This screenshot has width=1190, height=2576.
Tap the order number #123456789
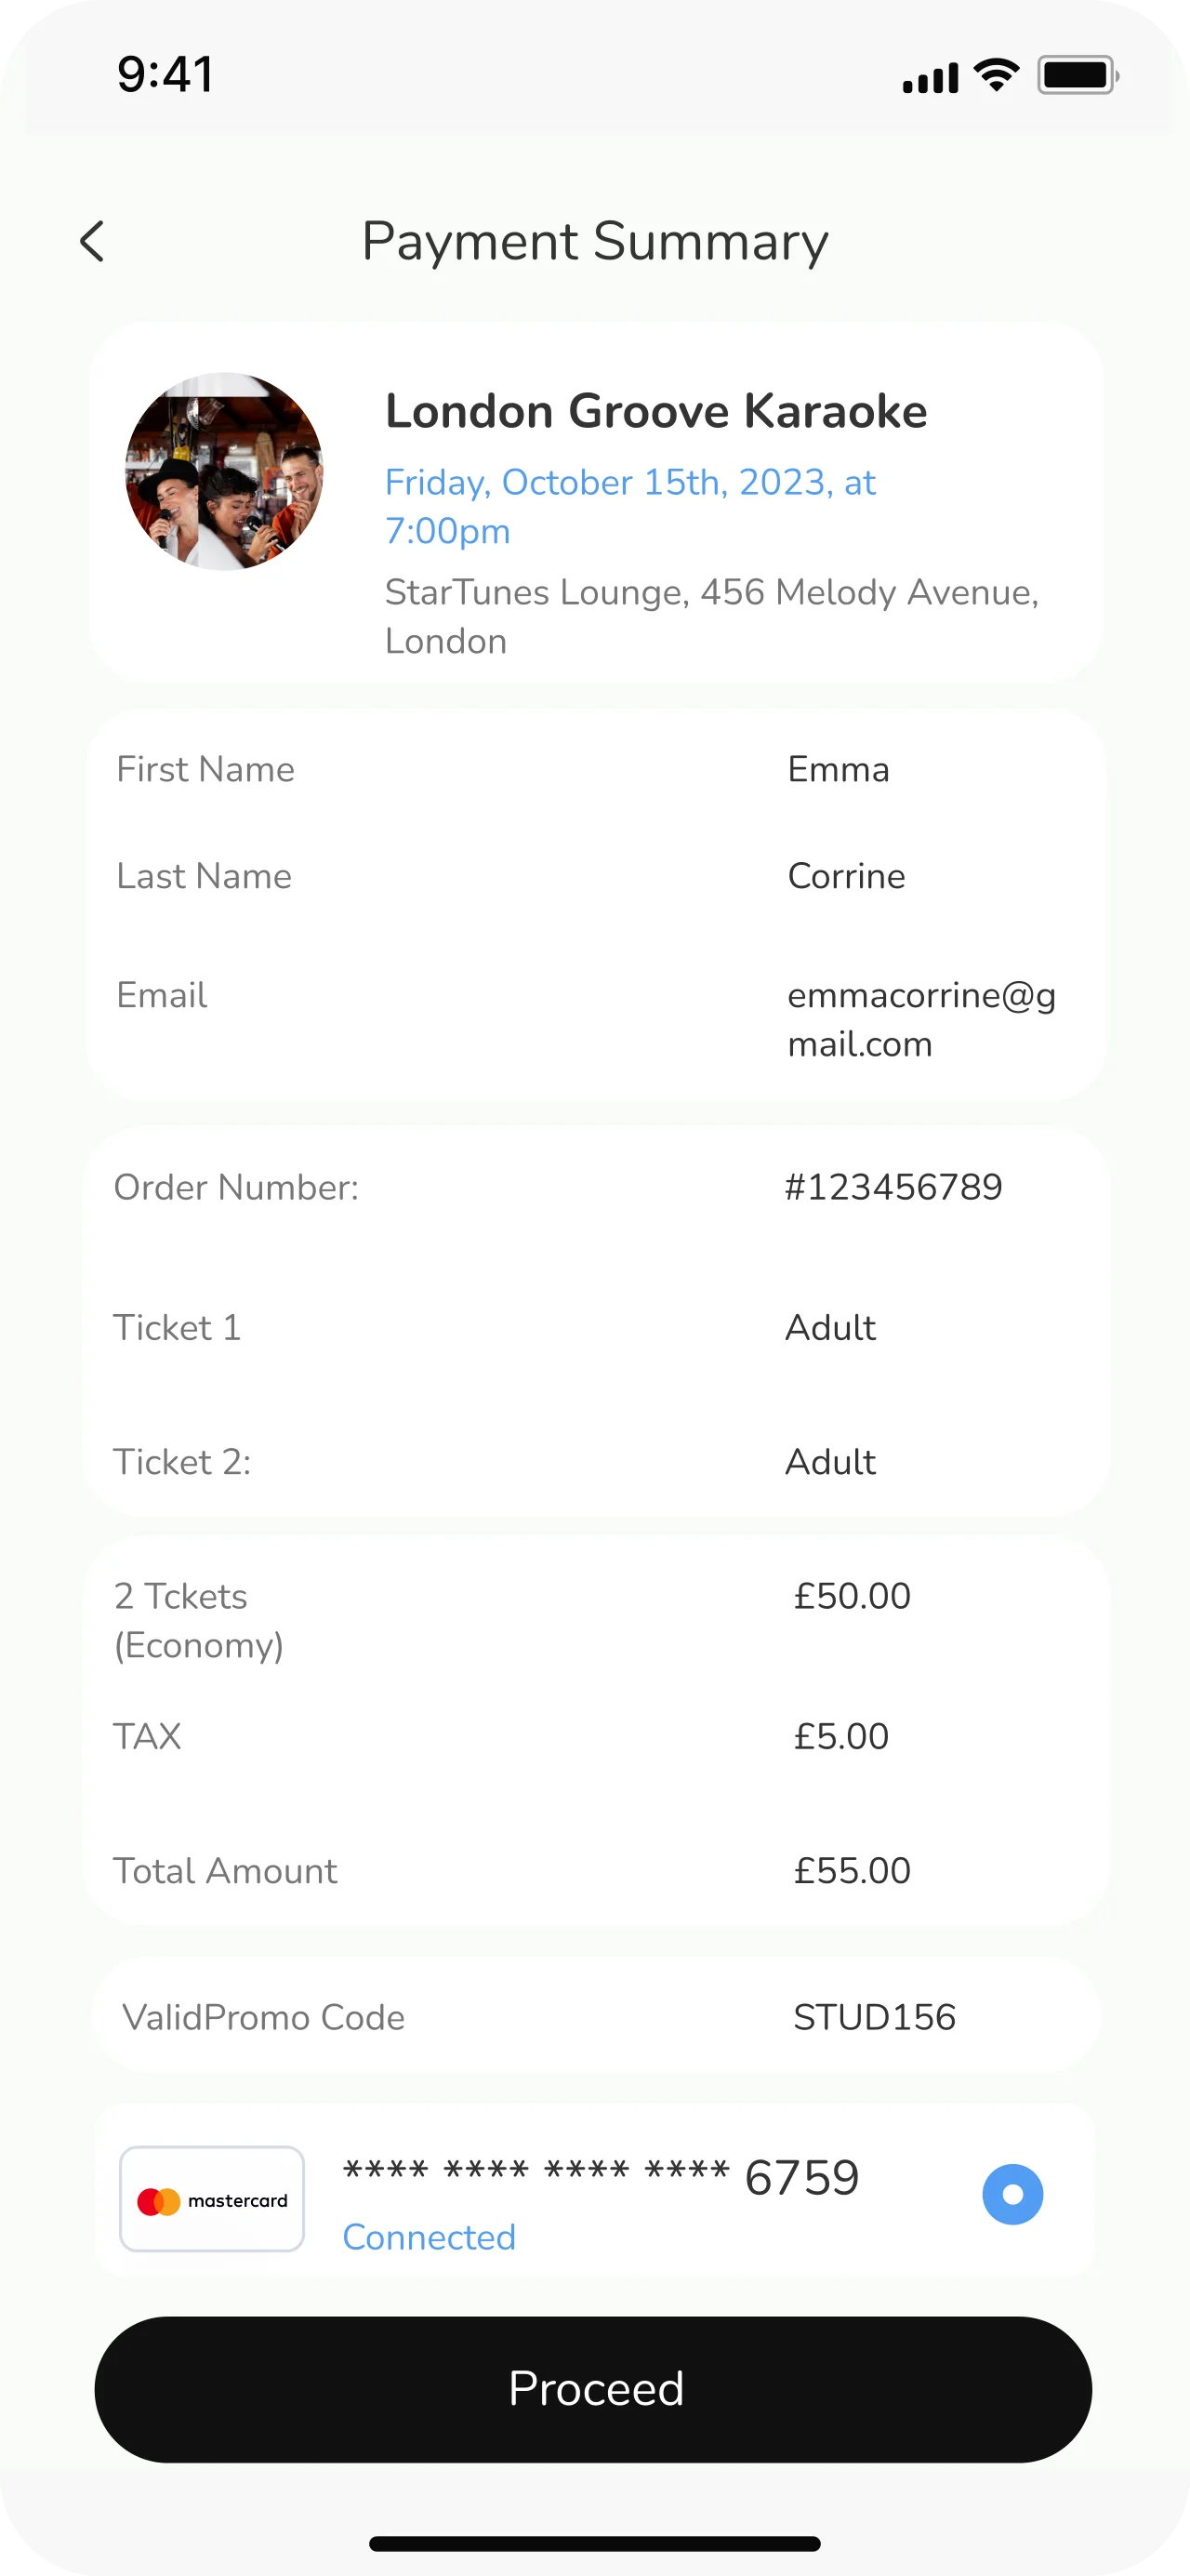[893, 1187]
